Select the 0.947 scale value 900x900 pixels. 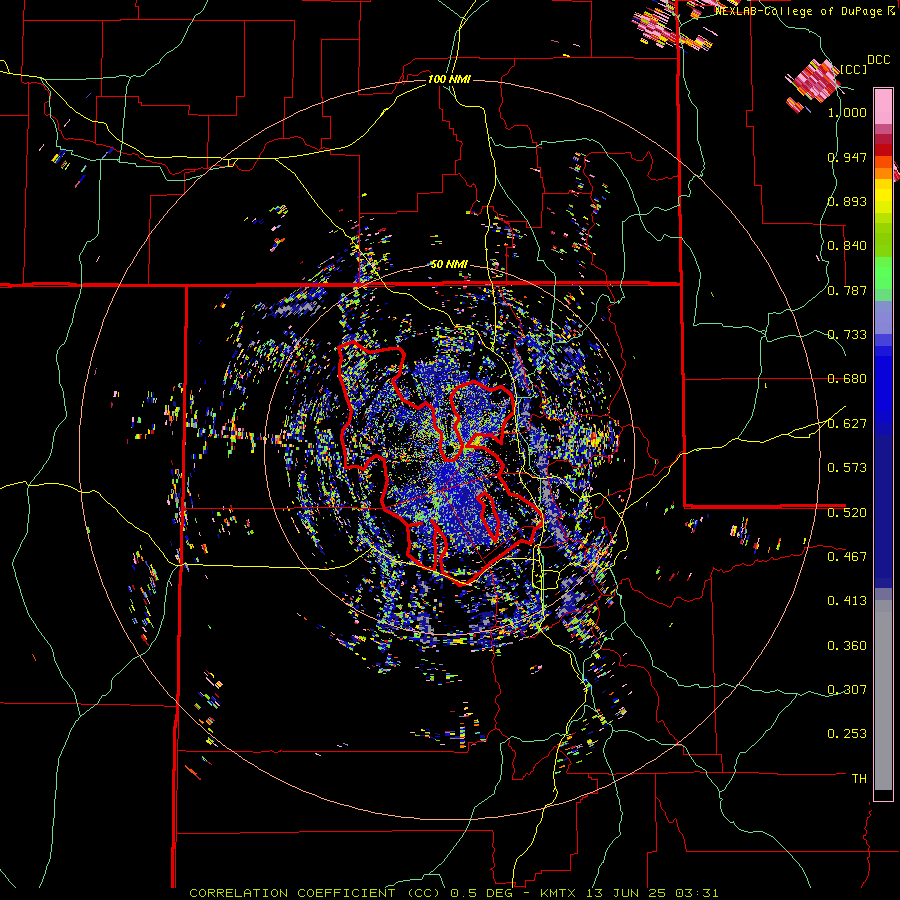[847, 157]
